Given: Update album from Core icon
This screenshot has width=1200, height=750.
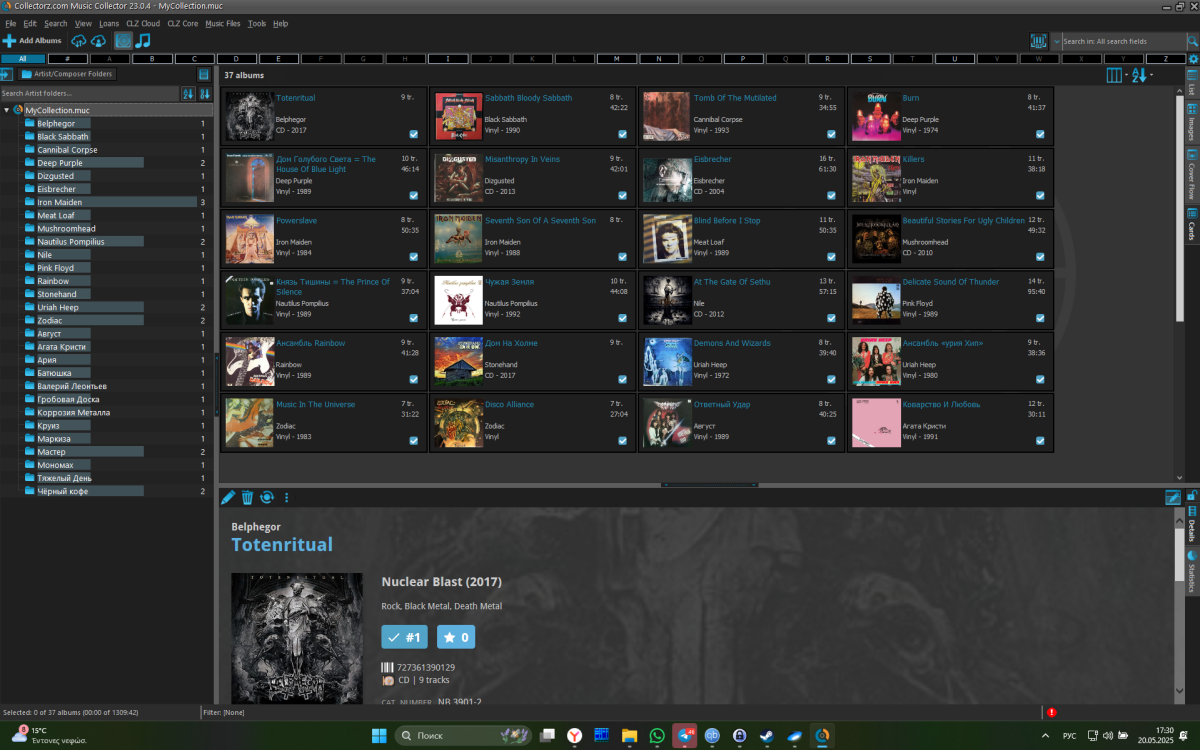Looking at the screenshot, I should tap(267, 497).
